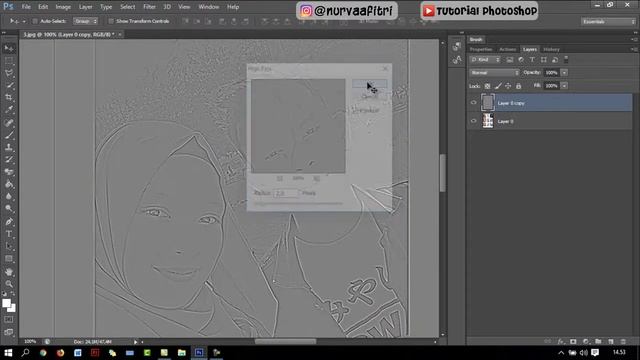Add a layer mask icon
This screenshot has height=360, width=640.
573,341
